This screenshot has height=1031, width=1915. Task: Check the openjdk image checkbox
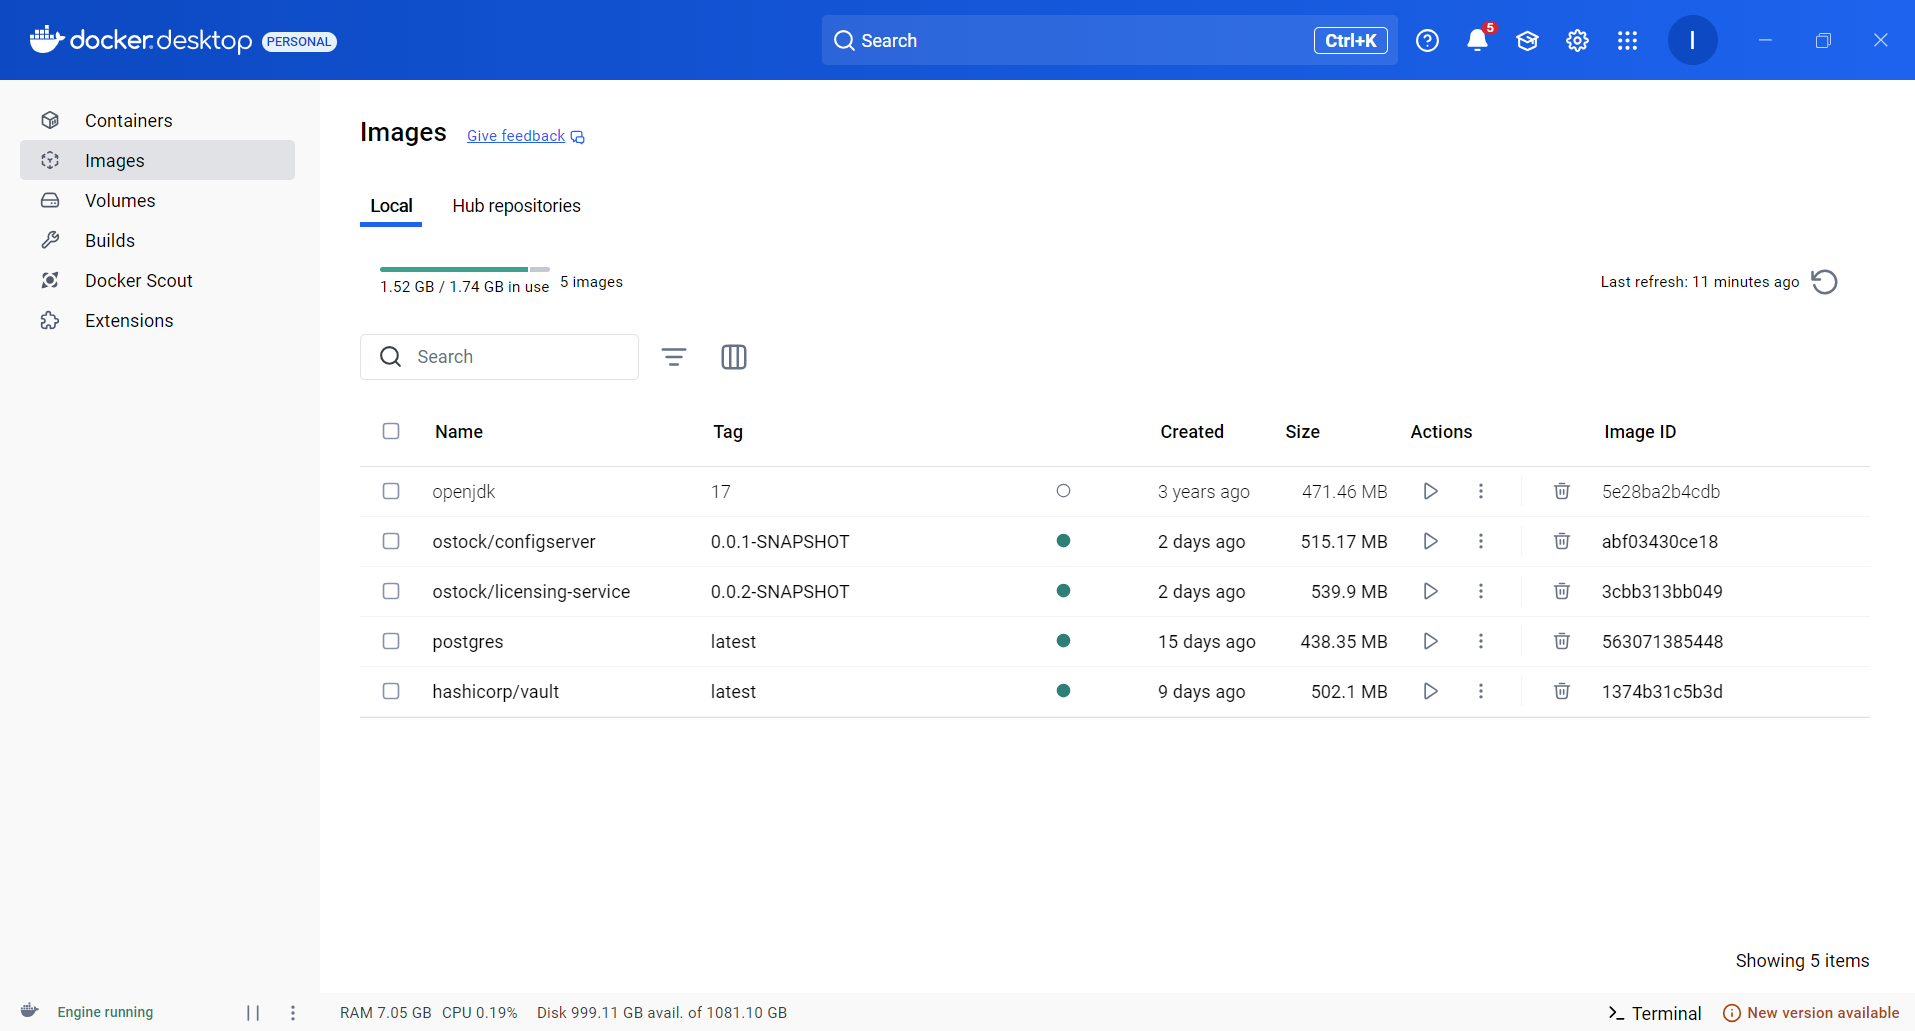pyautogui.click(x=391, y=491)
